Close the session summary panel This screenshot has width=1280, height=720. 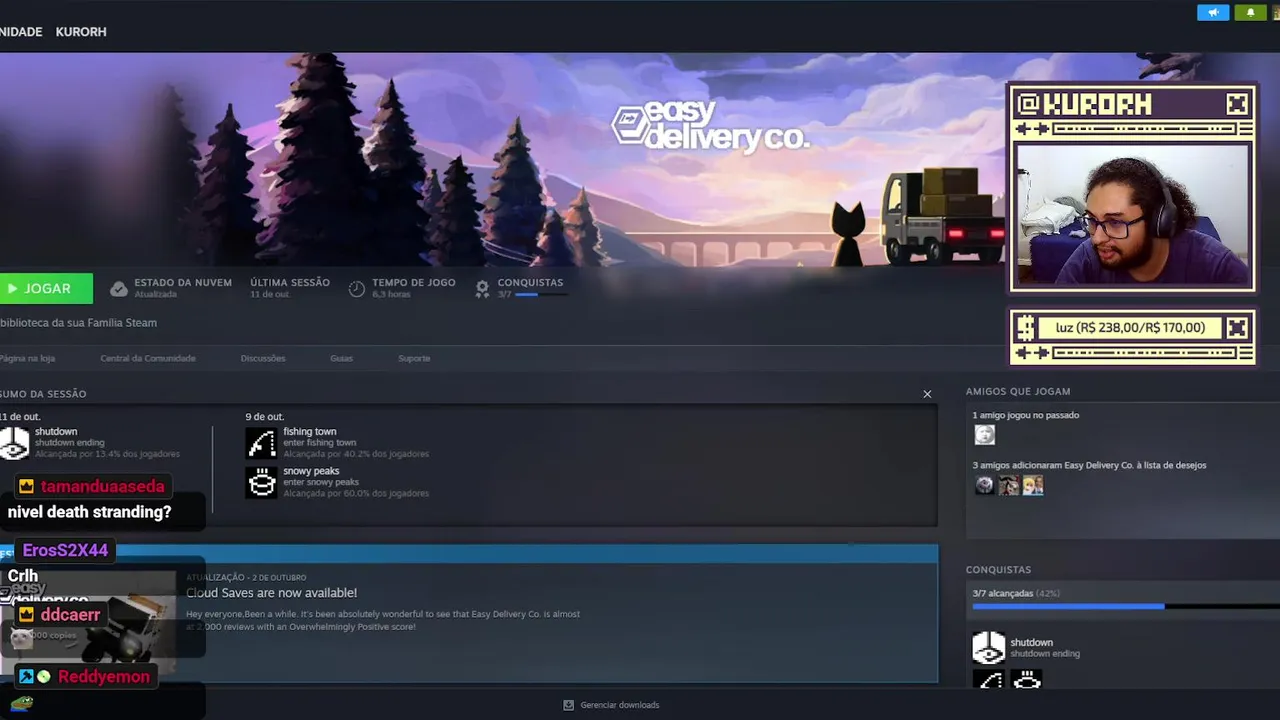(x=927, y=394)
